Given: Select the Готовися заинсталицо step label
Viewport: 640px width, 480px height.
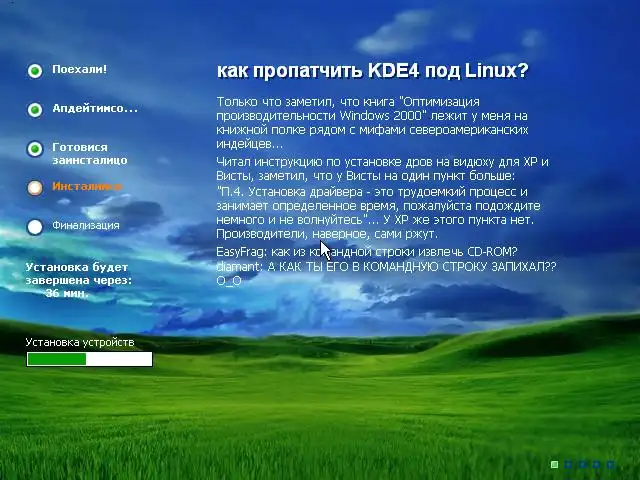Looking at the screenshot, I should [x=90, y=154].
